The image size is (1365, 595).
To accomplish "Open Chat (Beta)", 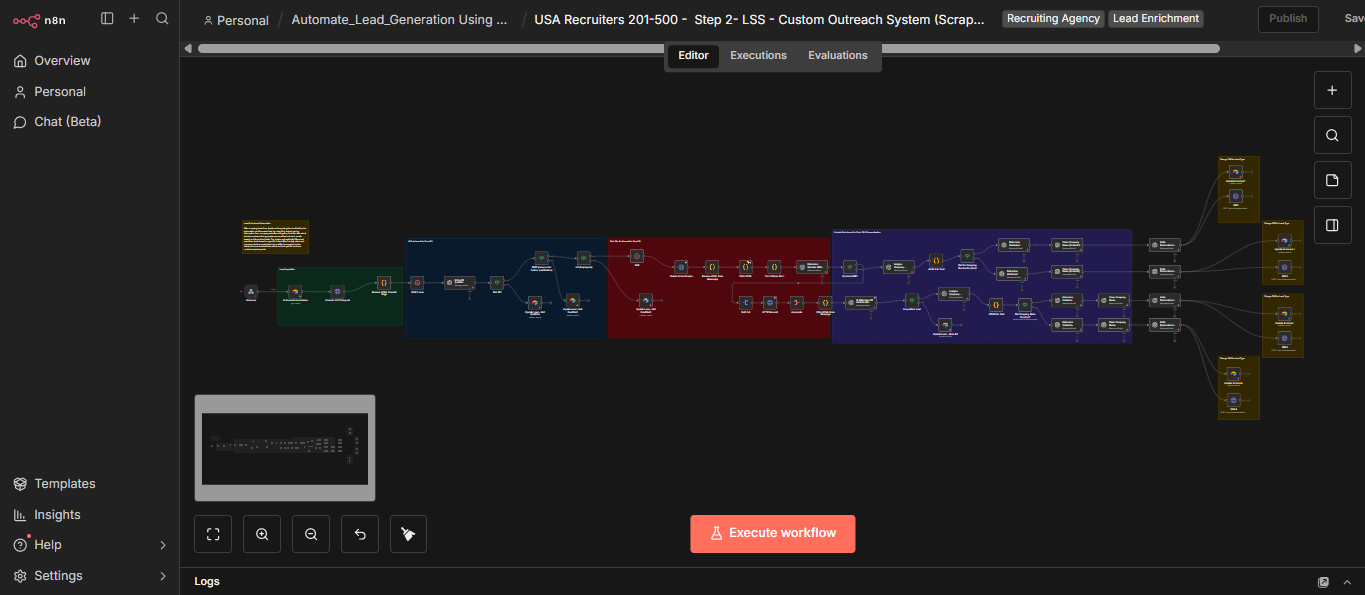I will 68,122.
